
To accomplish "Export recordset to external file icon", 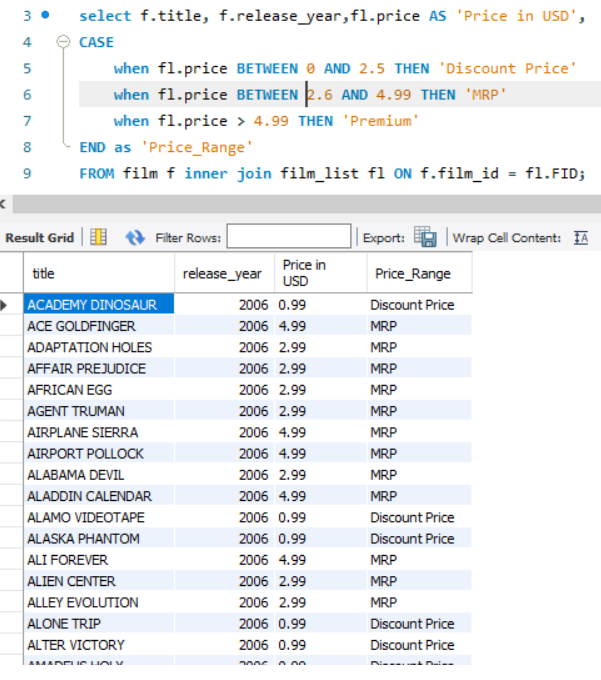I will coord(425,237).
